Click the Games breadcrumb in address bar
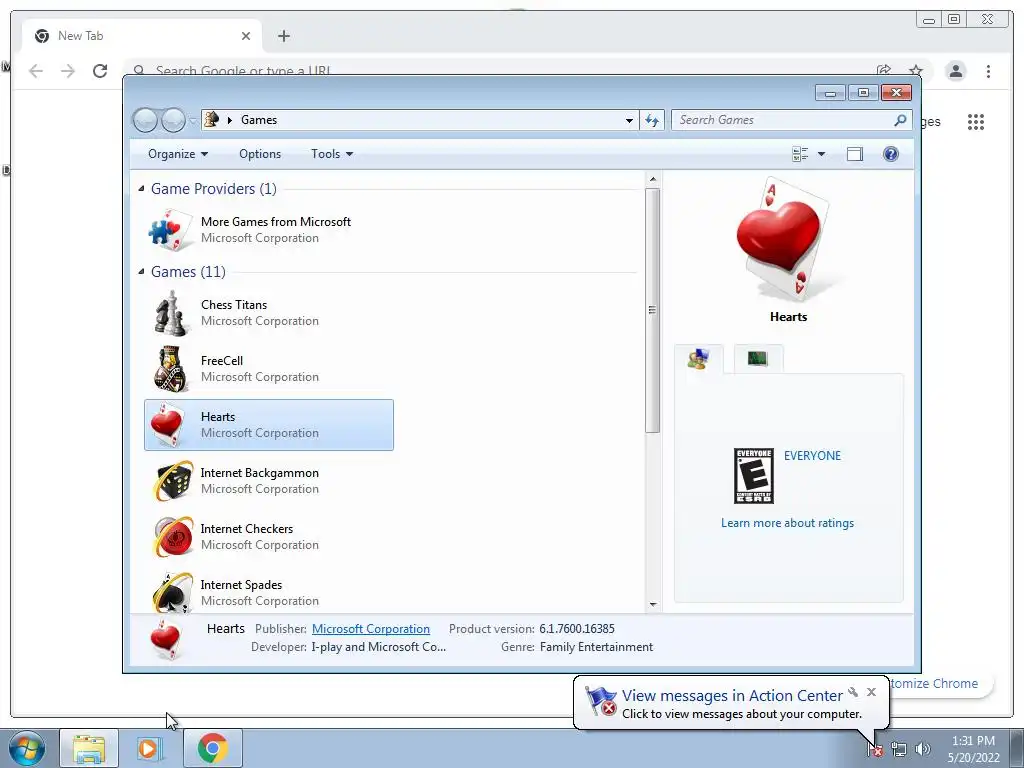Viewport: 1024px width, 768px height. (x=259, y=120)
